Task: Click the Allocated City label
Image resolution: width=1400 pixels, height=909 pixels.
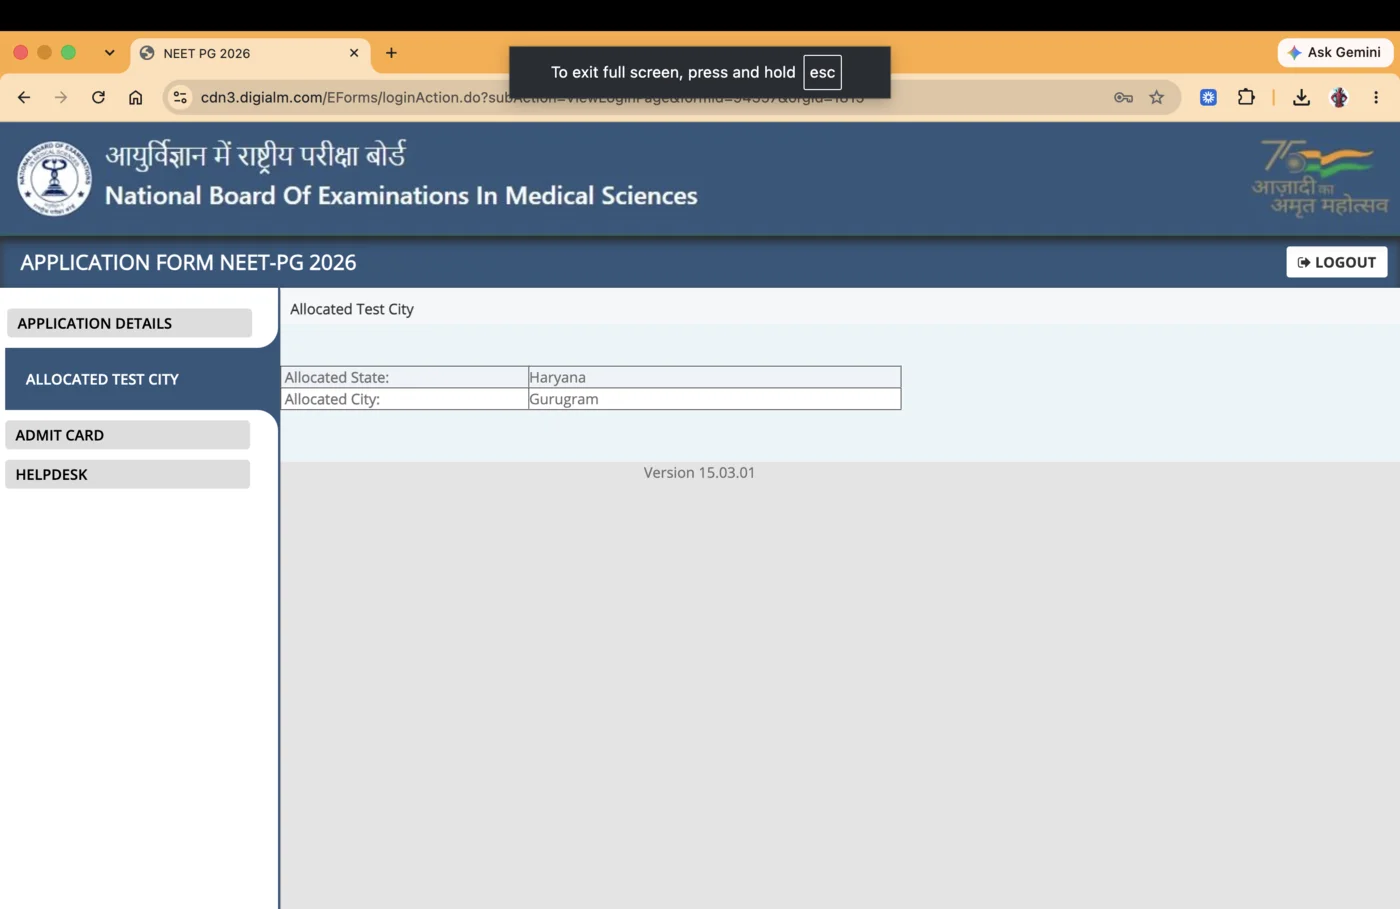Action: pos(332,399)
